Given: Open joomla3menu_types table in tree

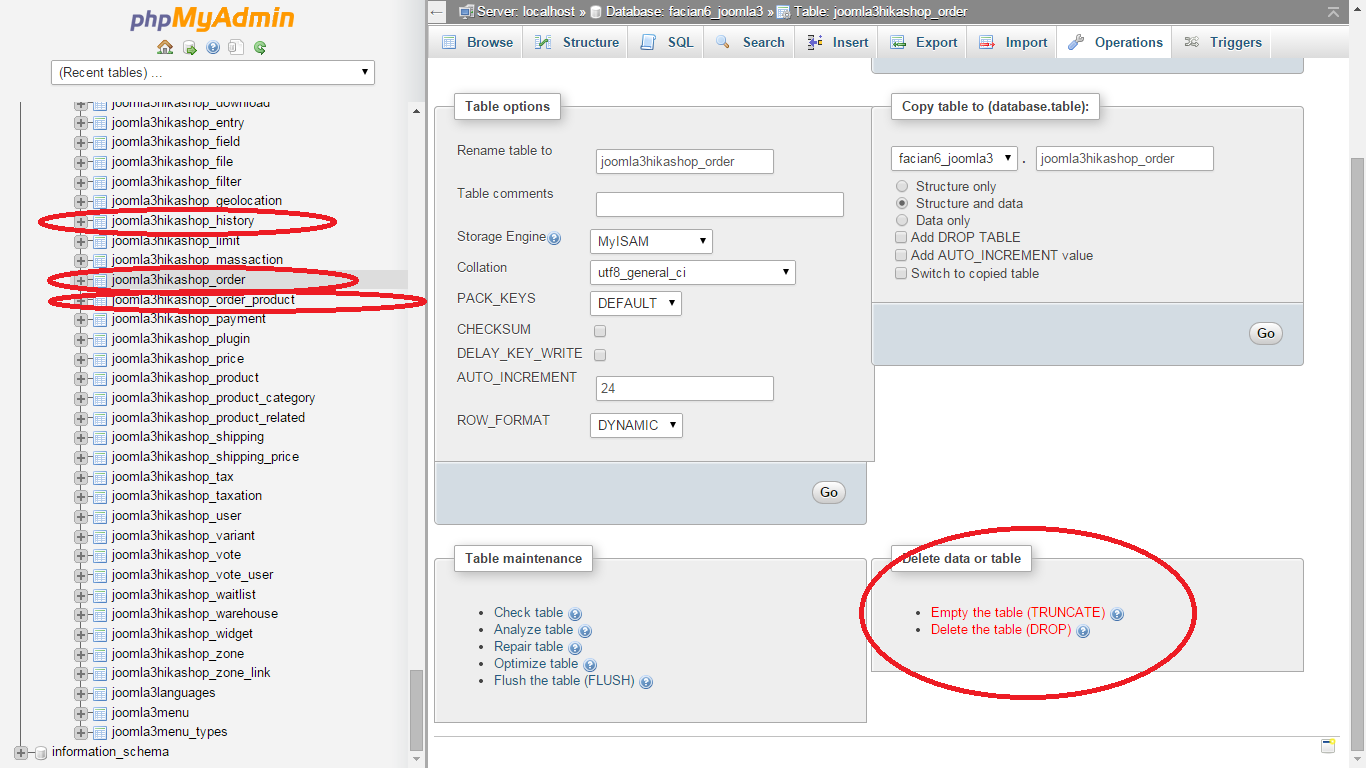Looking at the screenshot, I should coord(170,732).
